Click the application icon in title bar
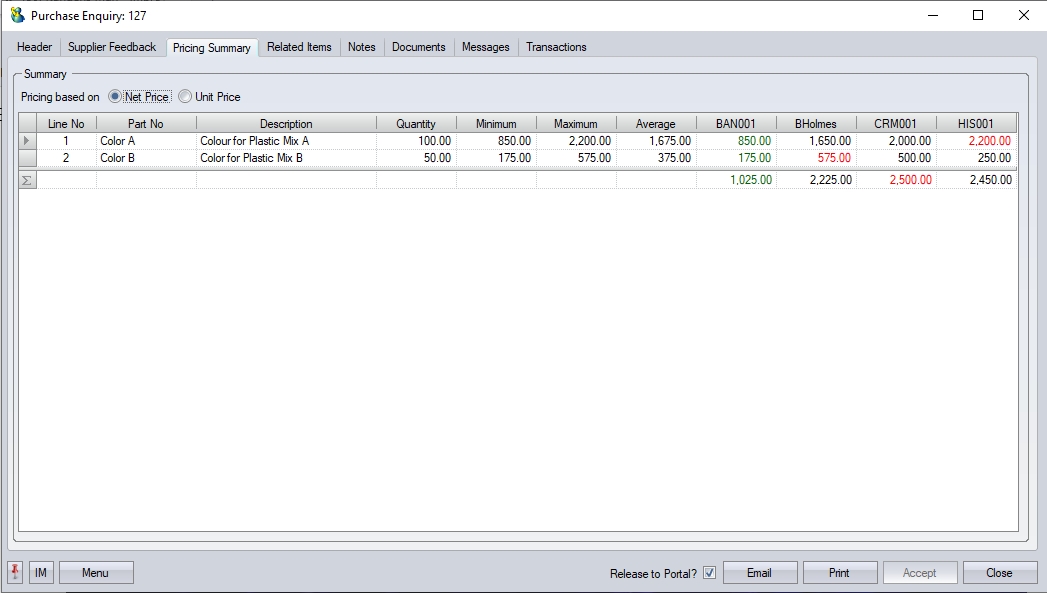Viewport: 1047px width, 593px height. pos(17,15)
